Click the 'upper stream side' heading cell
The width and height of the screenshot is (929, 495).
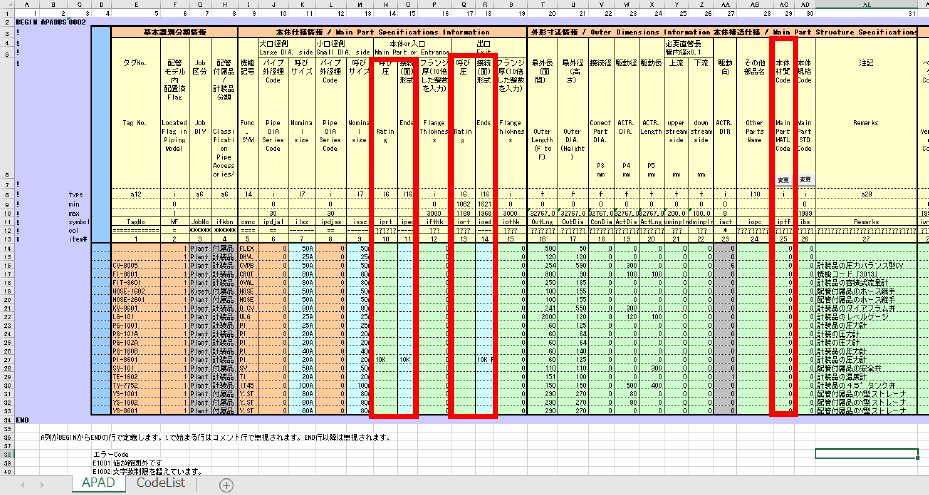(676, 132)
